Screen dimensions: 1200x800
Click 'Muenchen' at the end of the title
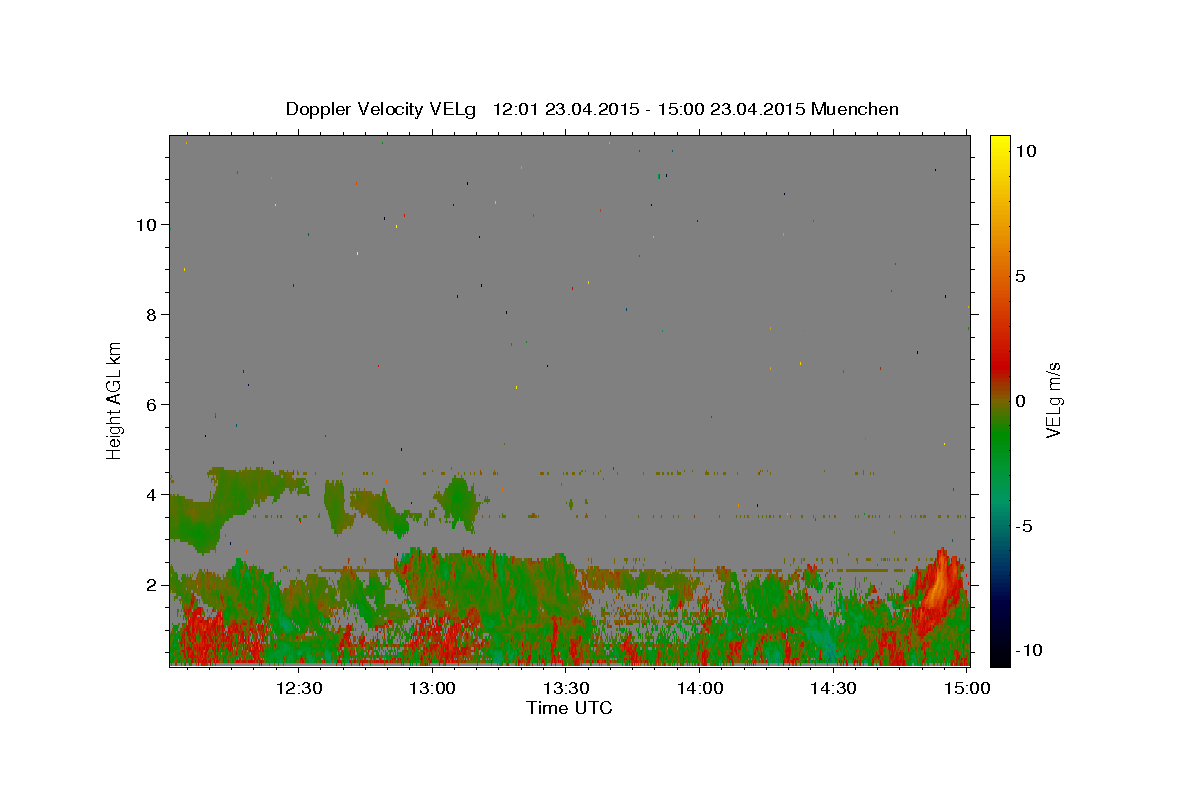[855, 109]
